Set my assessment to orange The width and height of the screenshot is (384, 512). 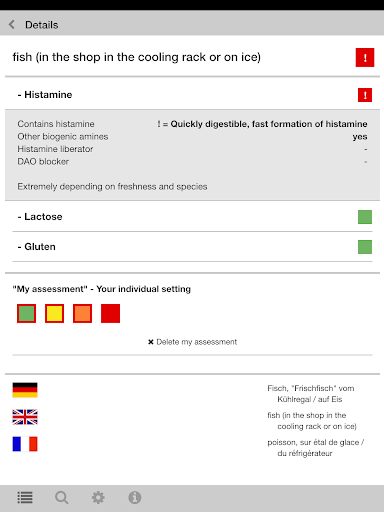click(82, 313)
